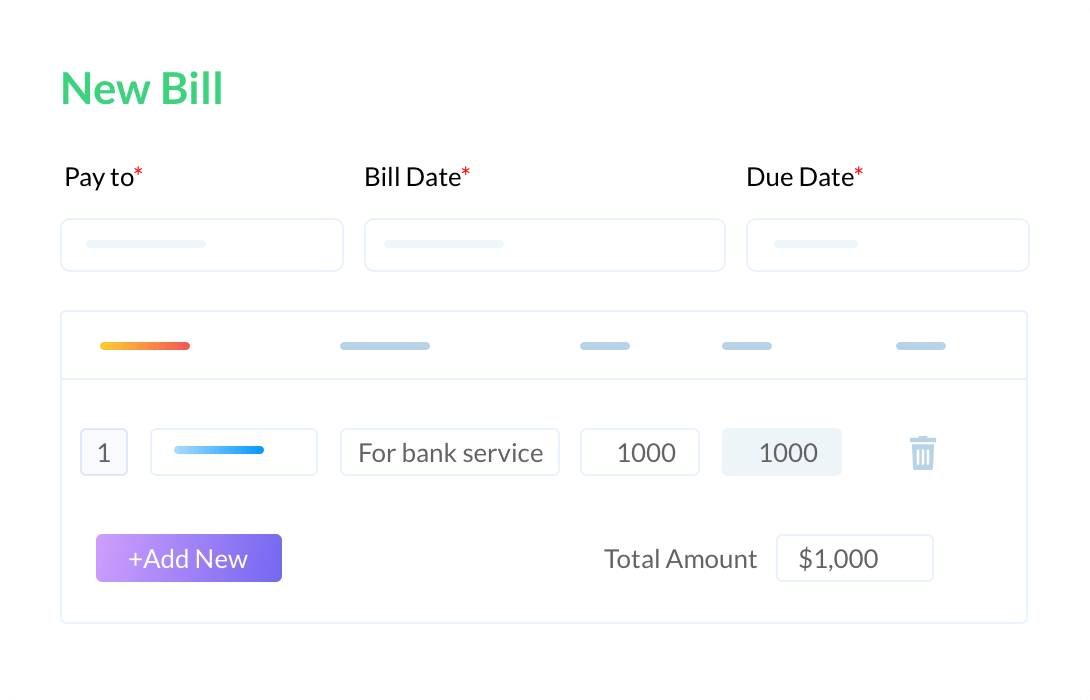
Task: Click the New Bill heading
Action: point(142,89)
